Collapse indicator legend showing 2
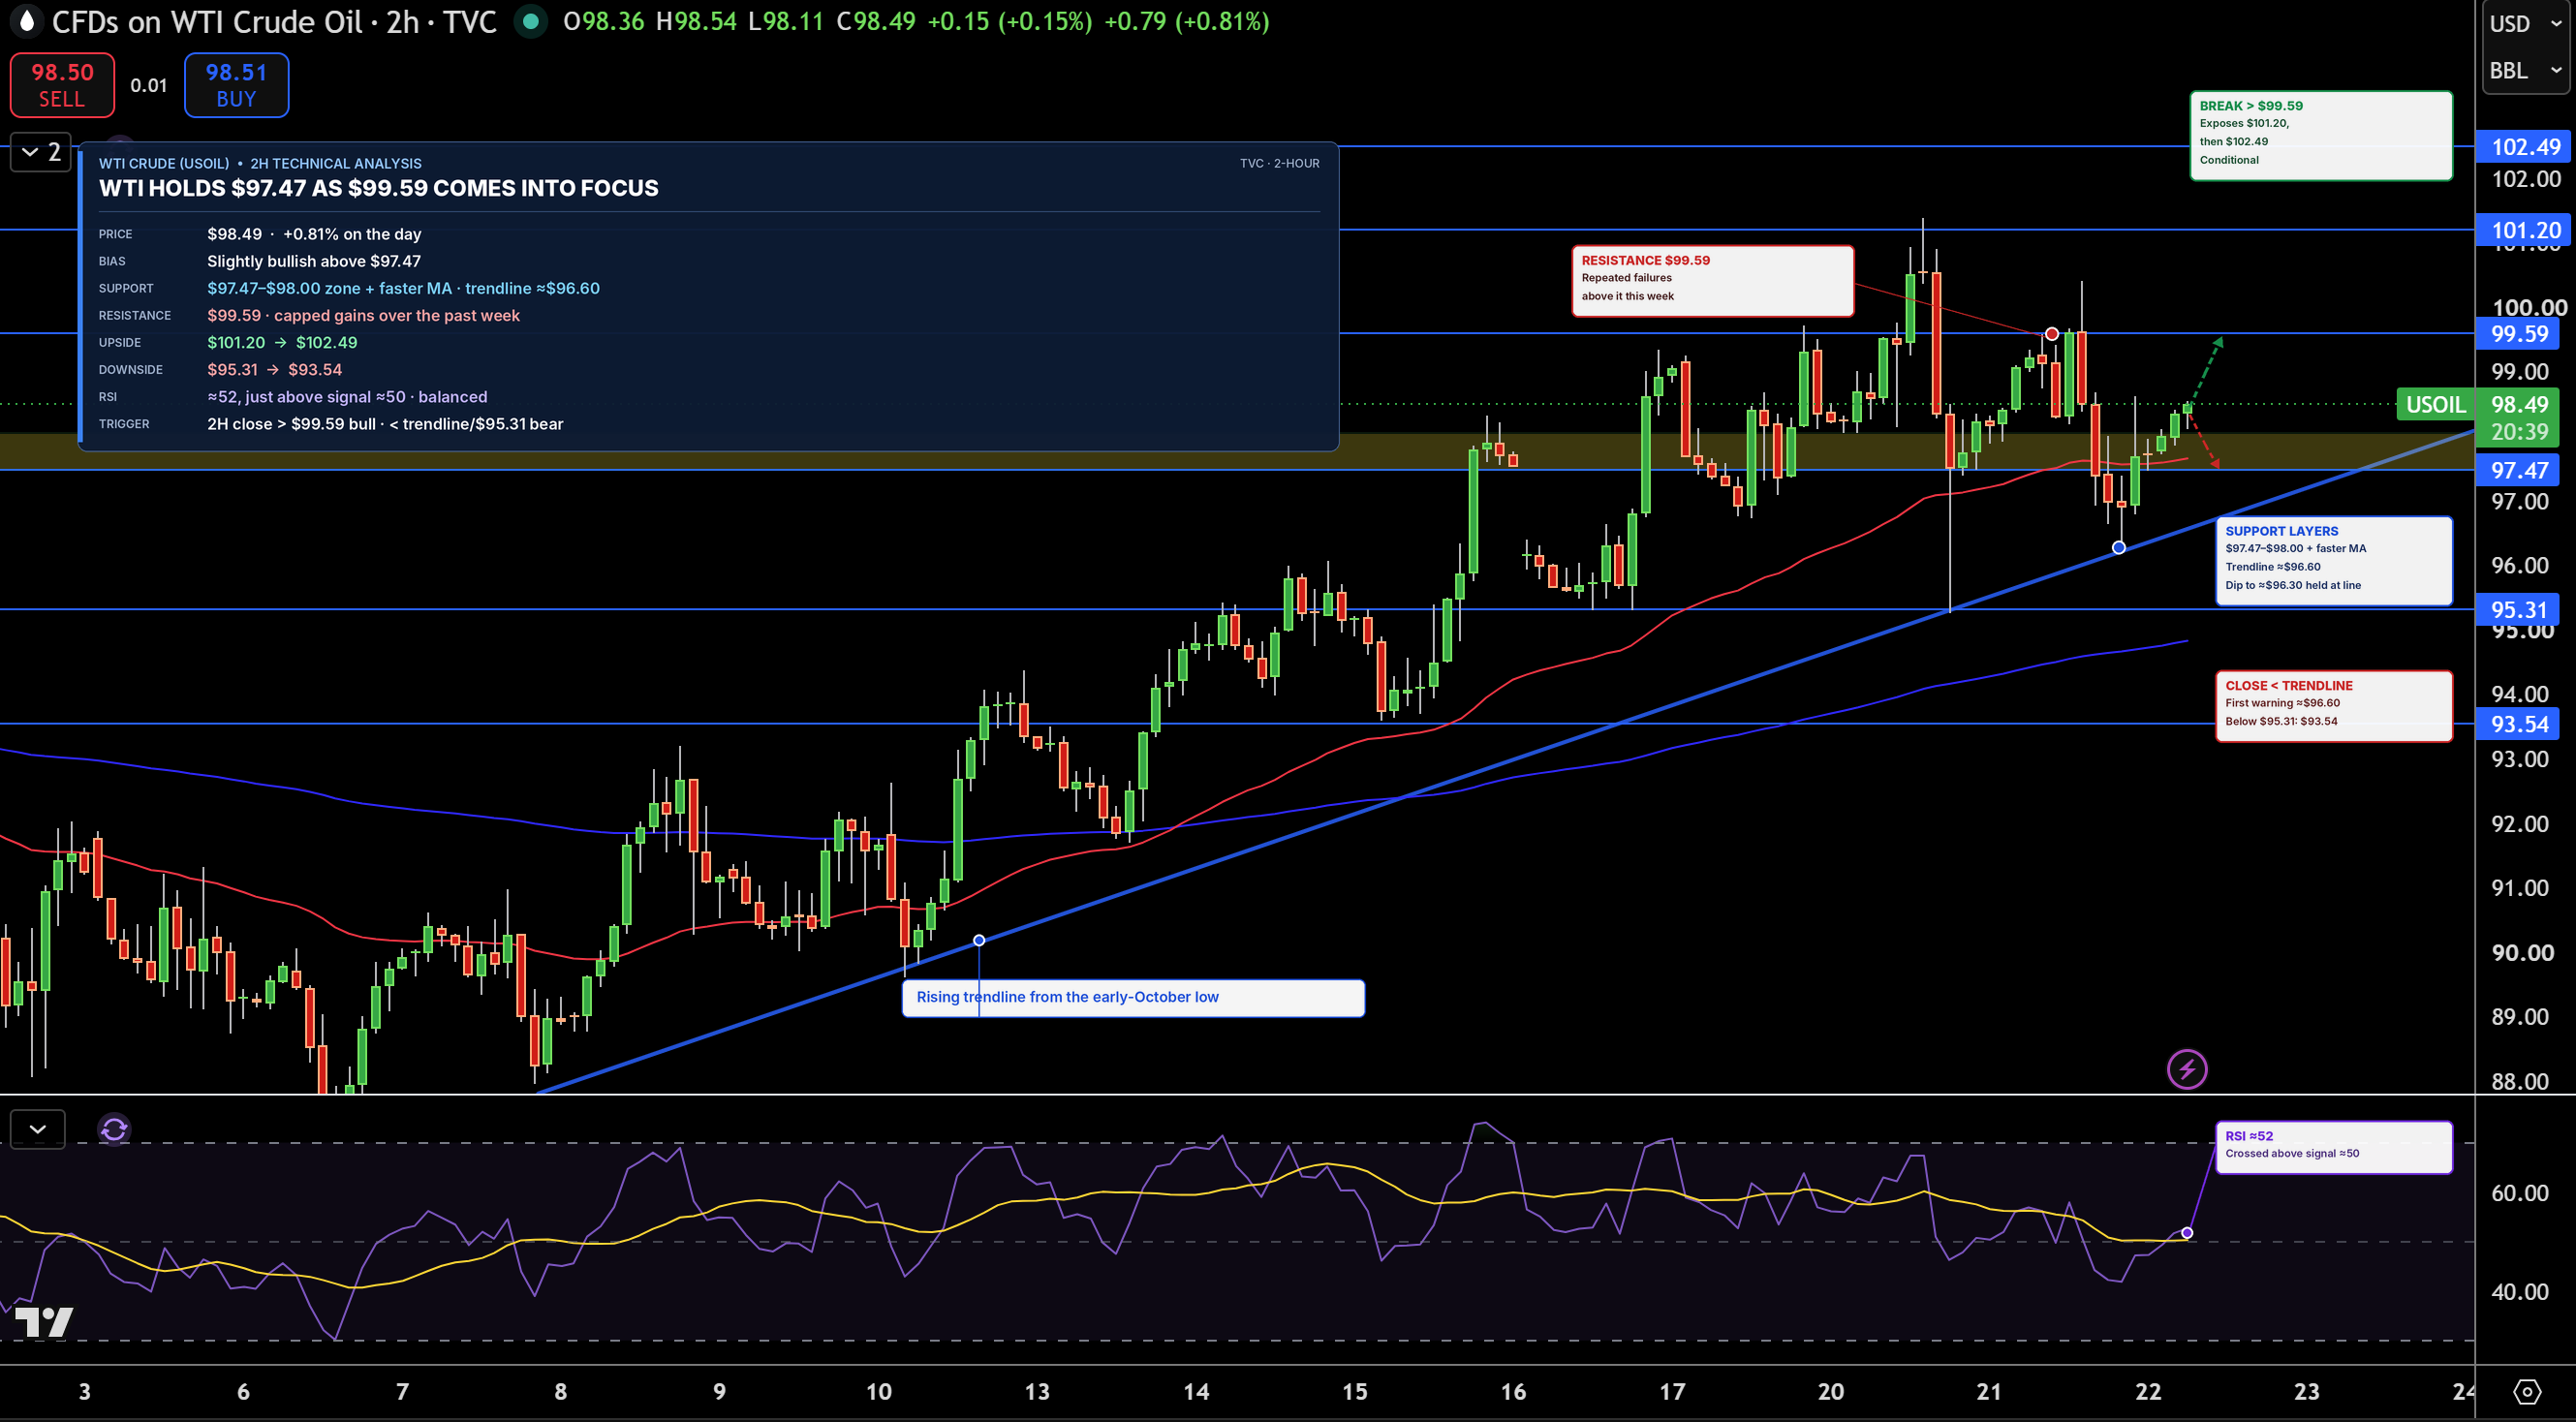This screenshot has height=1422, width=2576. tap(41, 152)
